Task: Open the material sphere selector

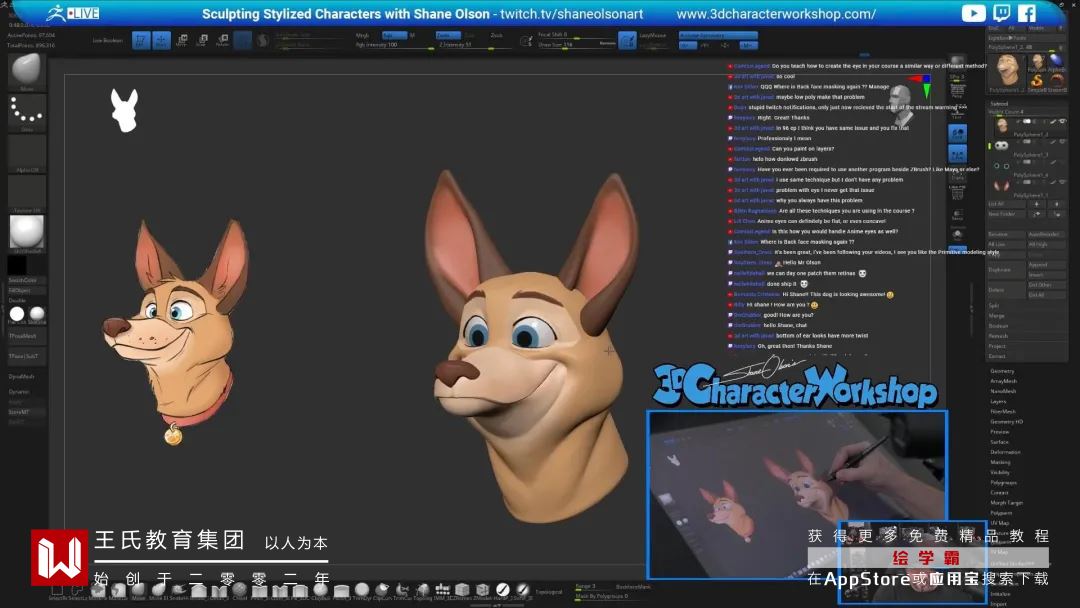Action: [27, 234]
